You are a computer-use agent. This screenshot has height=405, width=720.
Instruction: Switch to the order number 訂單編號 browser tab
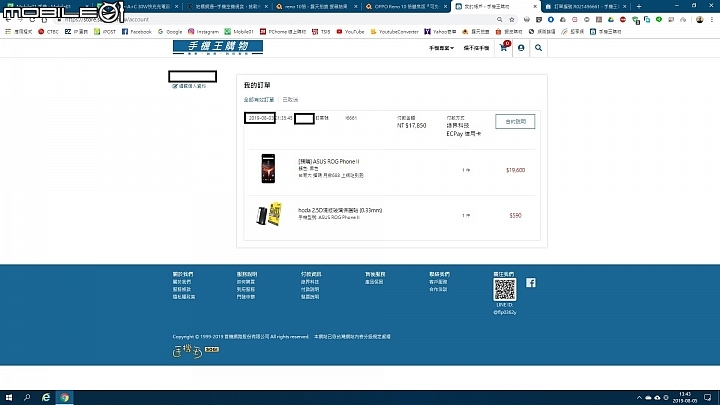coord(585,6)
